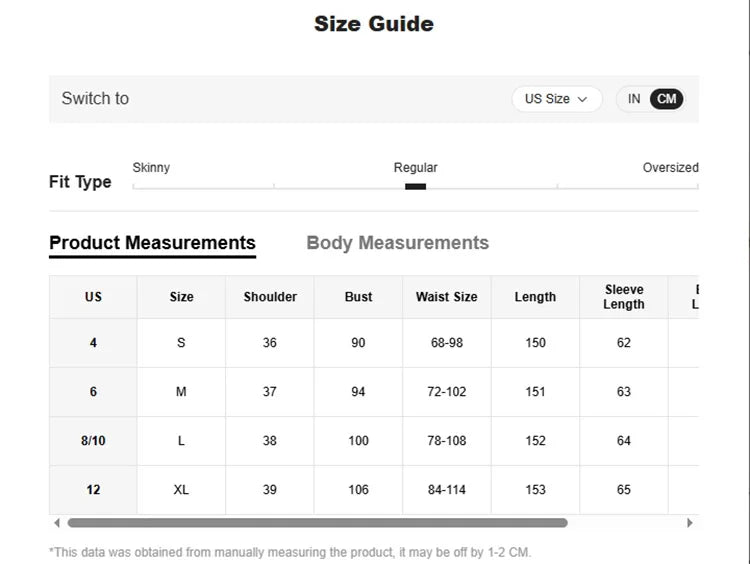Click shoulder value 38

[270, 441]
